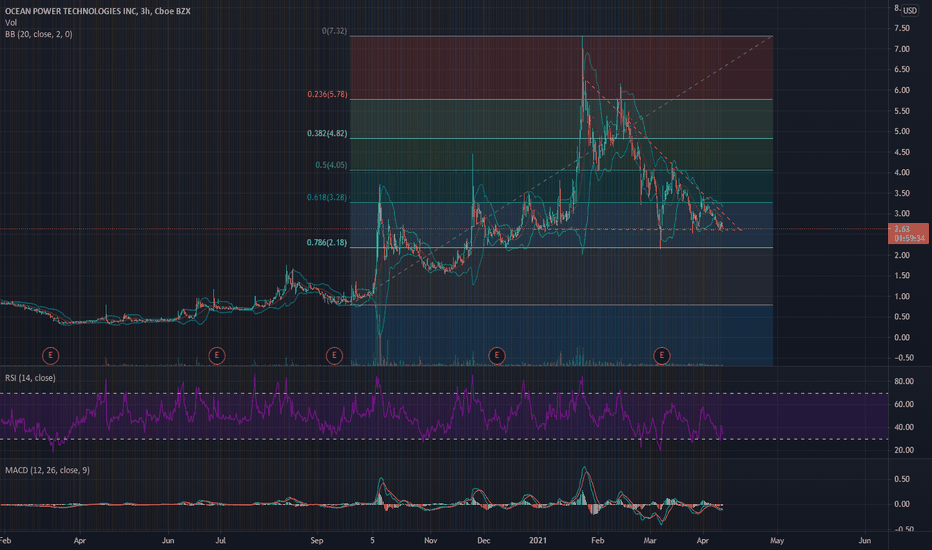Viewport: 932px width, 550px height.
Task: Select the USD currency button on price axis
Action: click(910, 10)
